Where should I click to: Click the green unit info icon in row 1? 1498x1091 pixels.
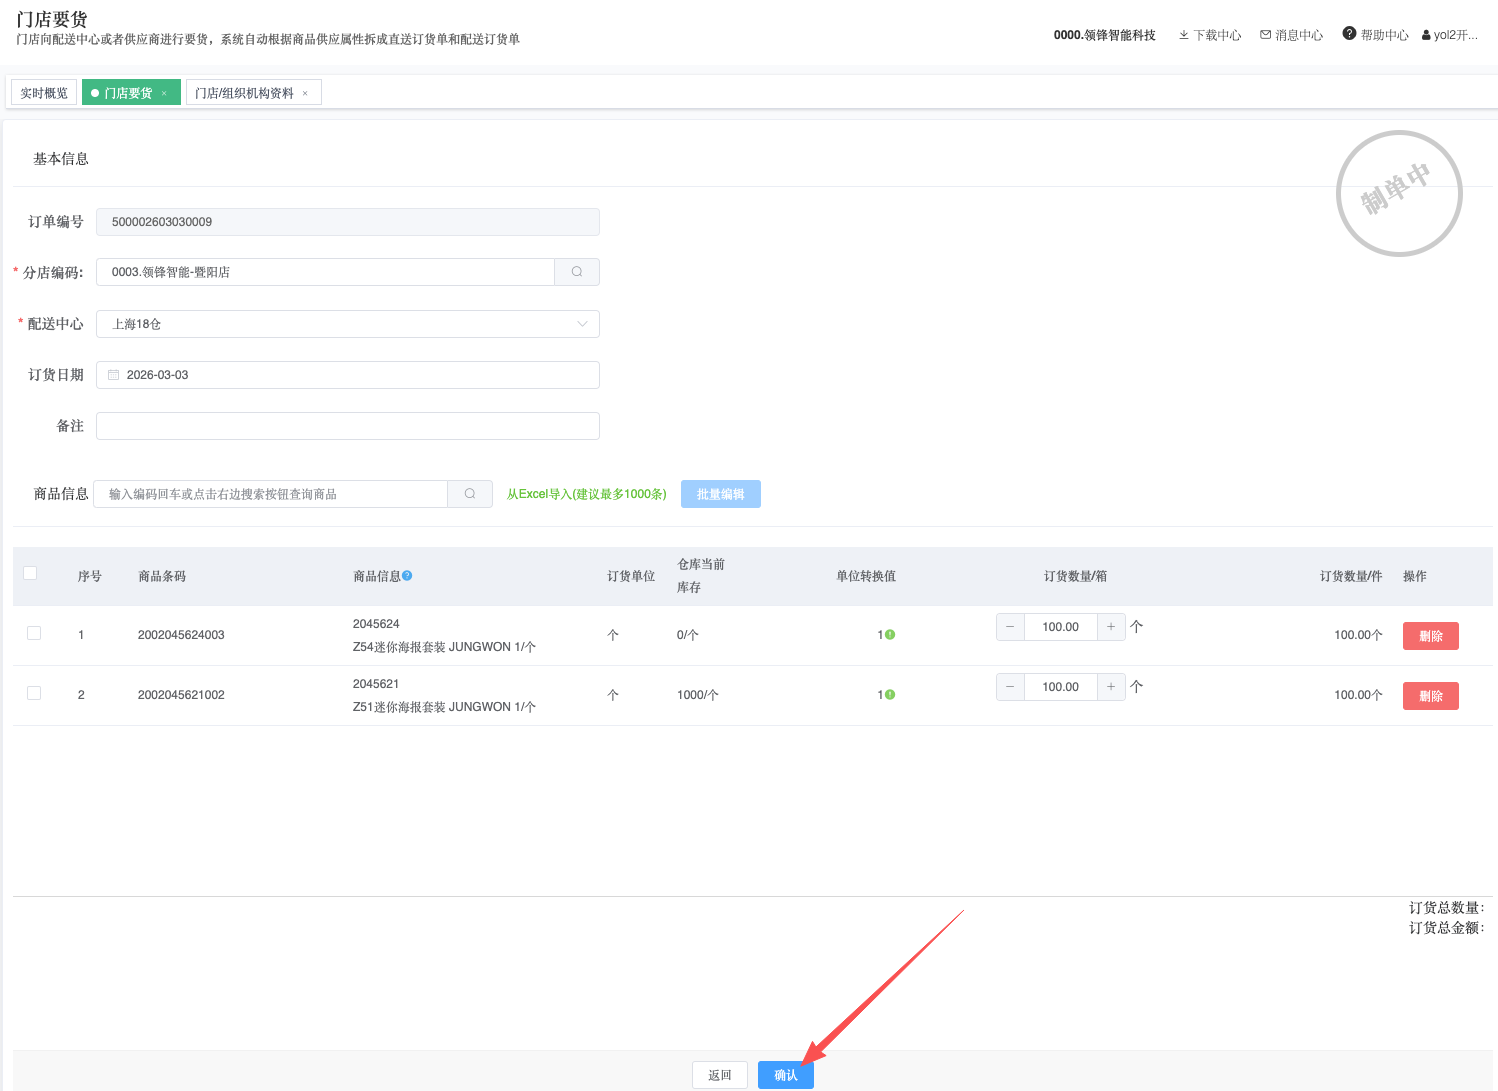point(890,635)
